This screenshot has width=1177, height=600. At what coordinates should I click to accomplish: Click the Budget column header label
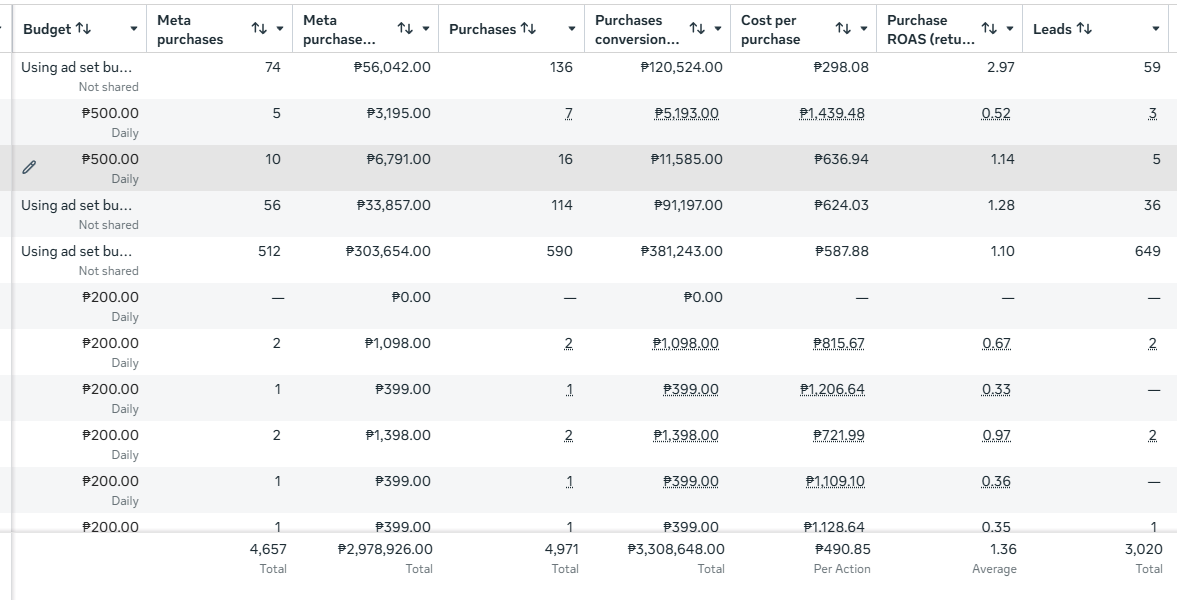[47, 29]
